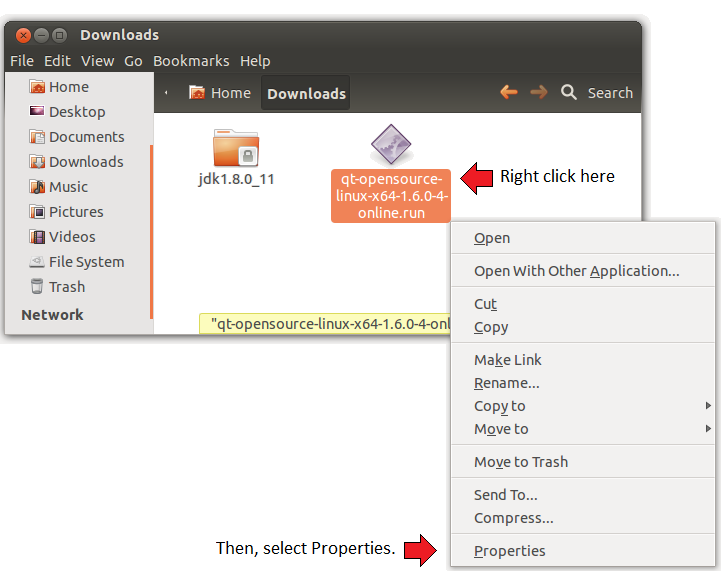Image resolution: width=721 pixels, height=571 pixels.
Task: Go back with the left orange arrow
Action: 509,92
